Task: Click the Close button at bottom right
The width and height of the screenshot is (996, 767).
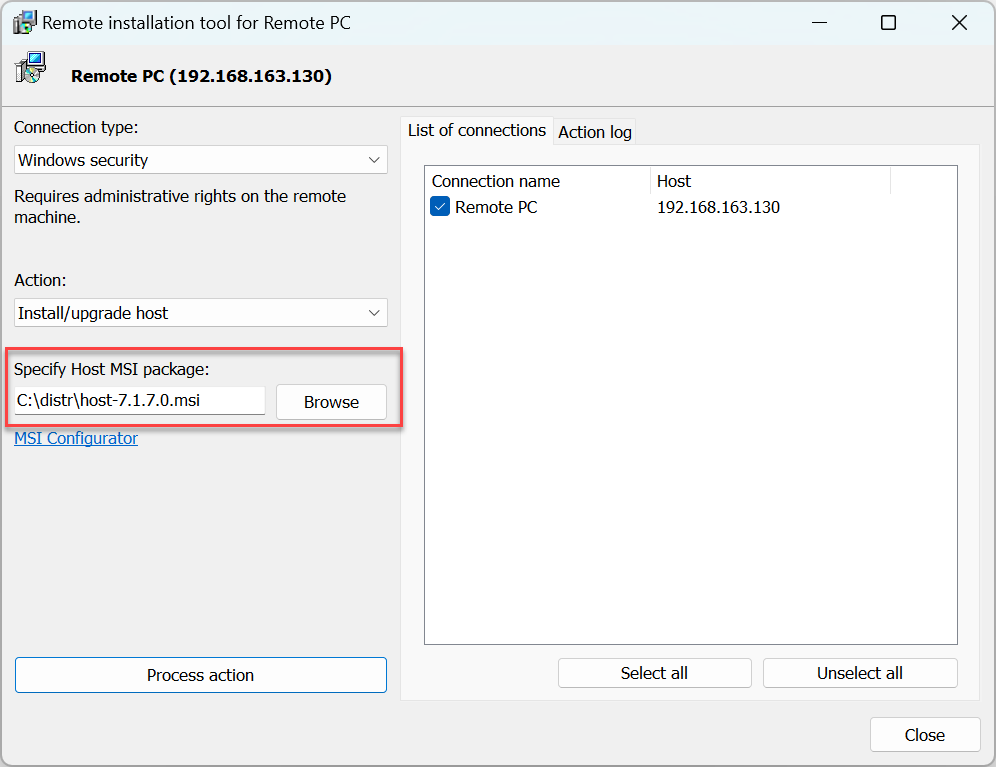Action: [x=924, y=735]
